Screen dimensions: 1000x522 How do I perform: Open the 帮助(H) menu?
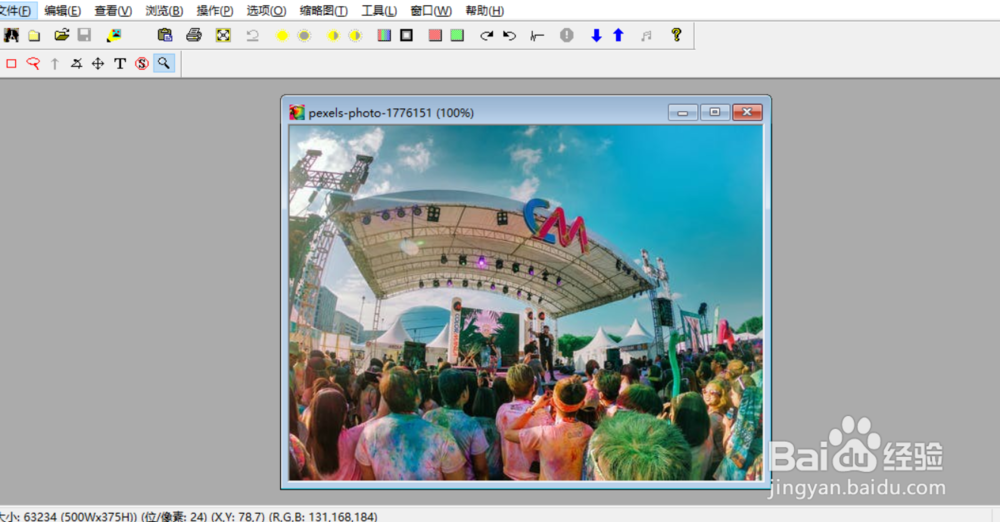(x=485, y=11)
